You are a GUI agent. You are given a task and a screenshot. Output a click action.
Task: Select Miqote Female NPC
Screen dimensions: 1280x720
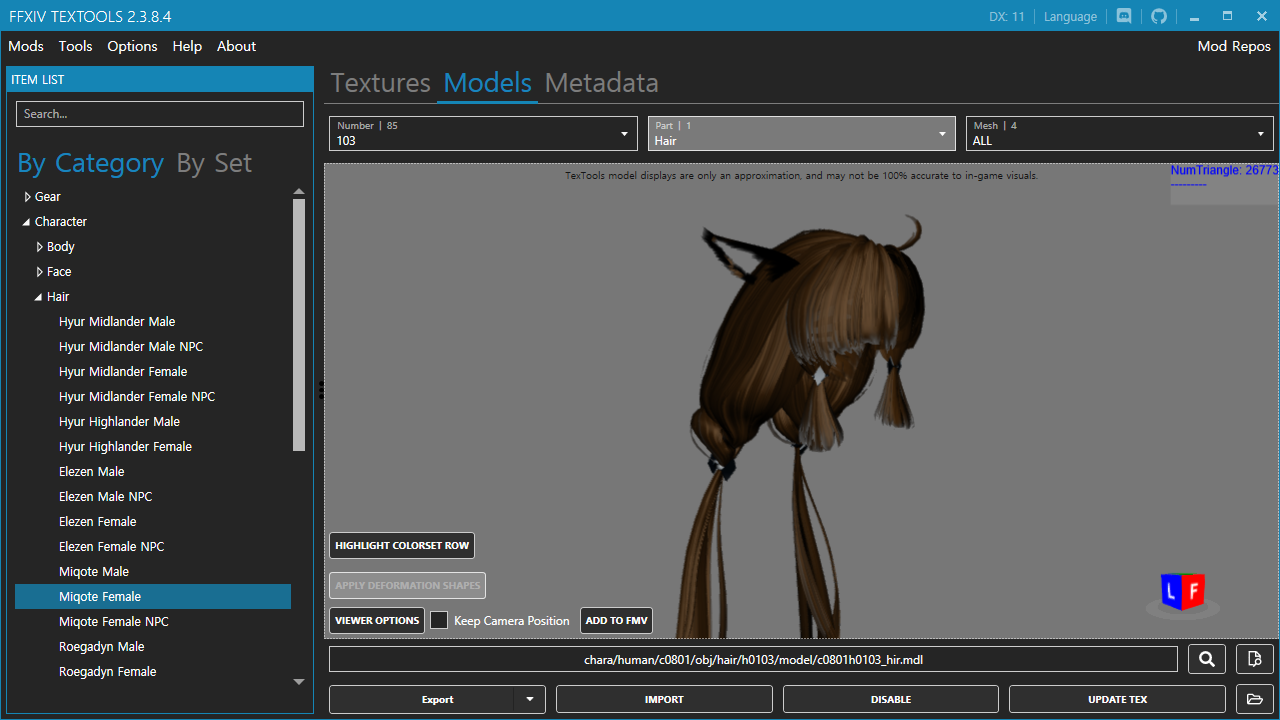[x=114, y=622]
